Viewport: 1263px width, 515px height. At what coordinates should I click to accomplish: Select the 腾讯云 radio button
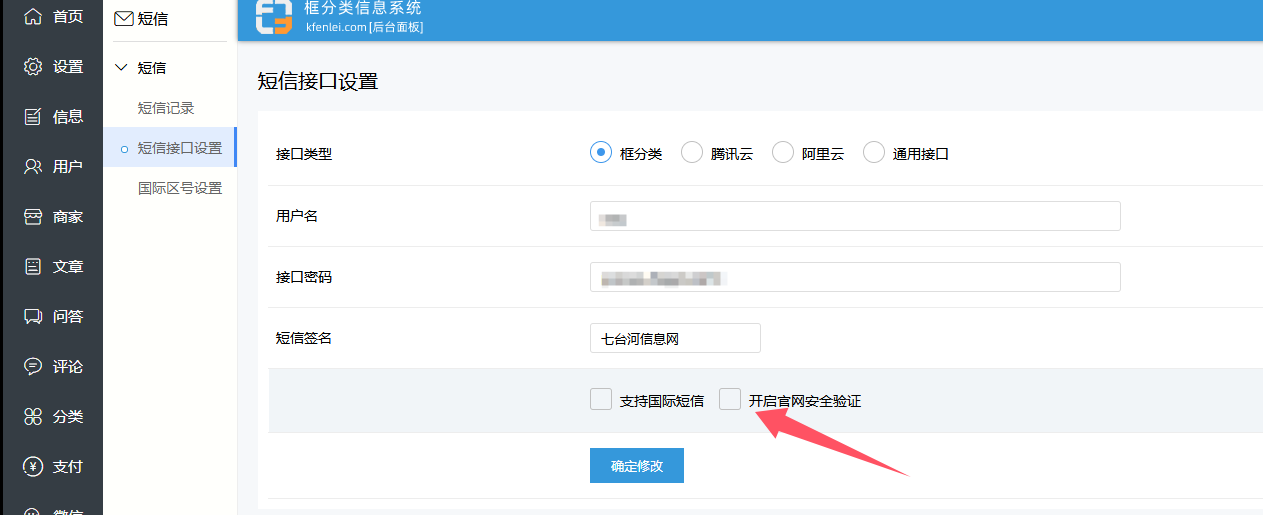692,153
